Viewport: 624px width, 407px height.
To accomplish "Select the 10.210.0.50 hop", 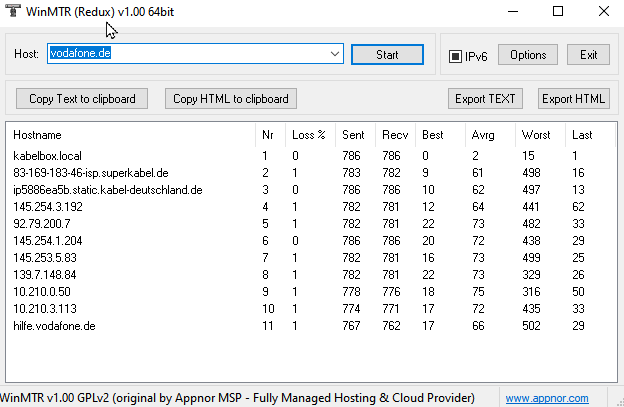I will (x=311, y=292).
